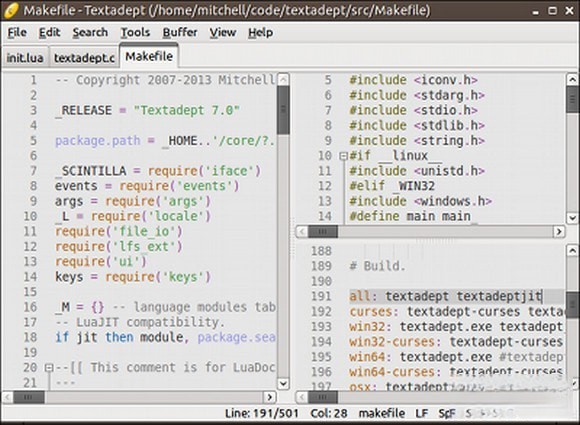Click the events = require('events') line
The width and height of the screenshot is (580, 425).
click(x=147, y=186)
